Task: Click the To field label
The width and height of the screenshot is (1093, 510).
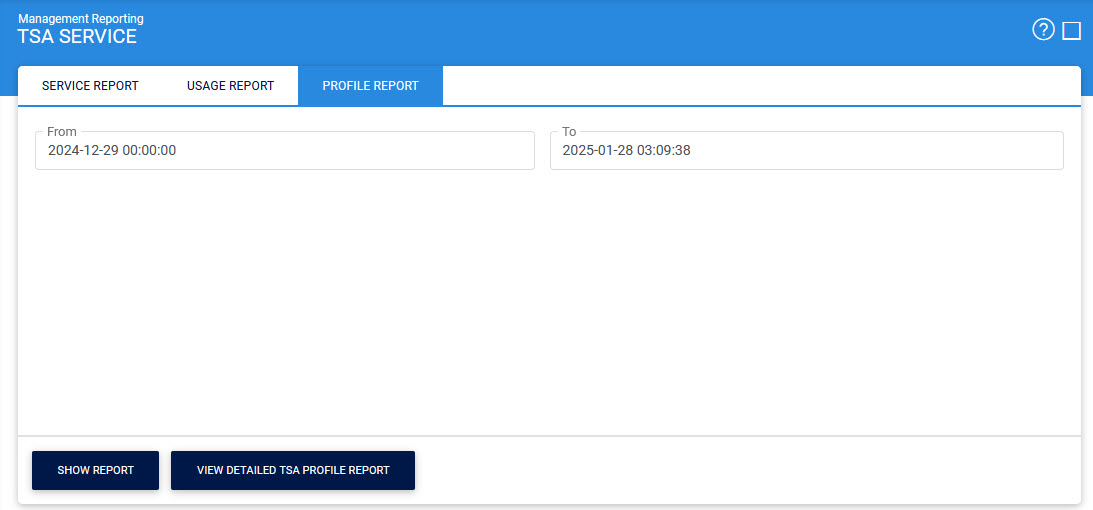Action: pyautogui.click(x=569, y=132)
